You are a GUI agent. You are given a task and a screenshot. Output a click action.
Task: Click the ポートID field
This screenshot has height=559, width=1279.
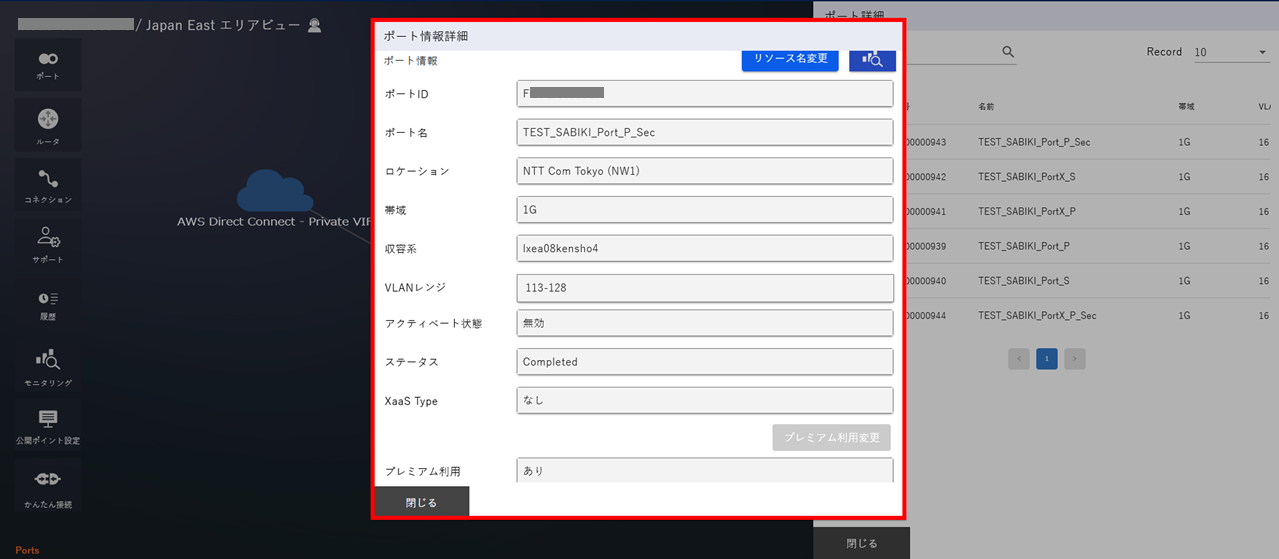pyautogui.click(x=705, y=93)
